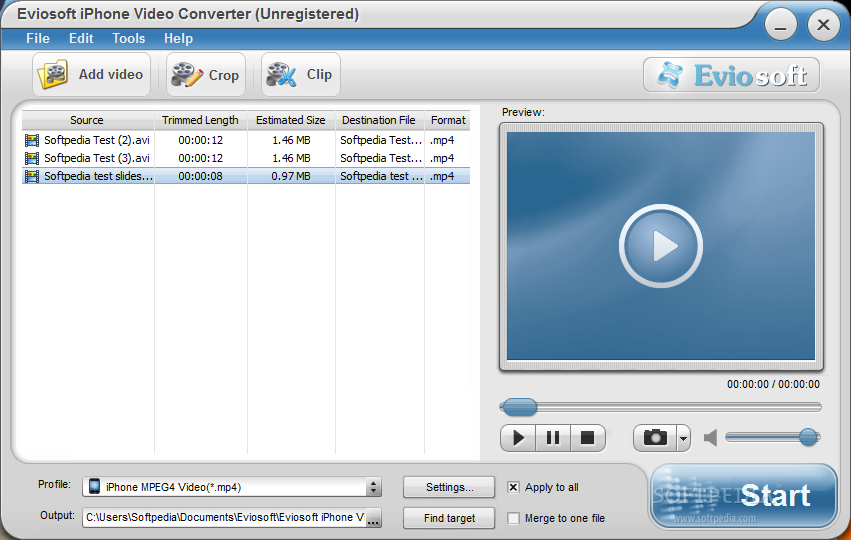851x540 pixels.
Task: Sort by the Source column header
Action: coord(88,120)
